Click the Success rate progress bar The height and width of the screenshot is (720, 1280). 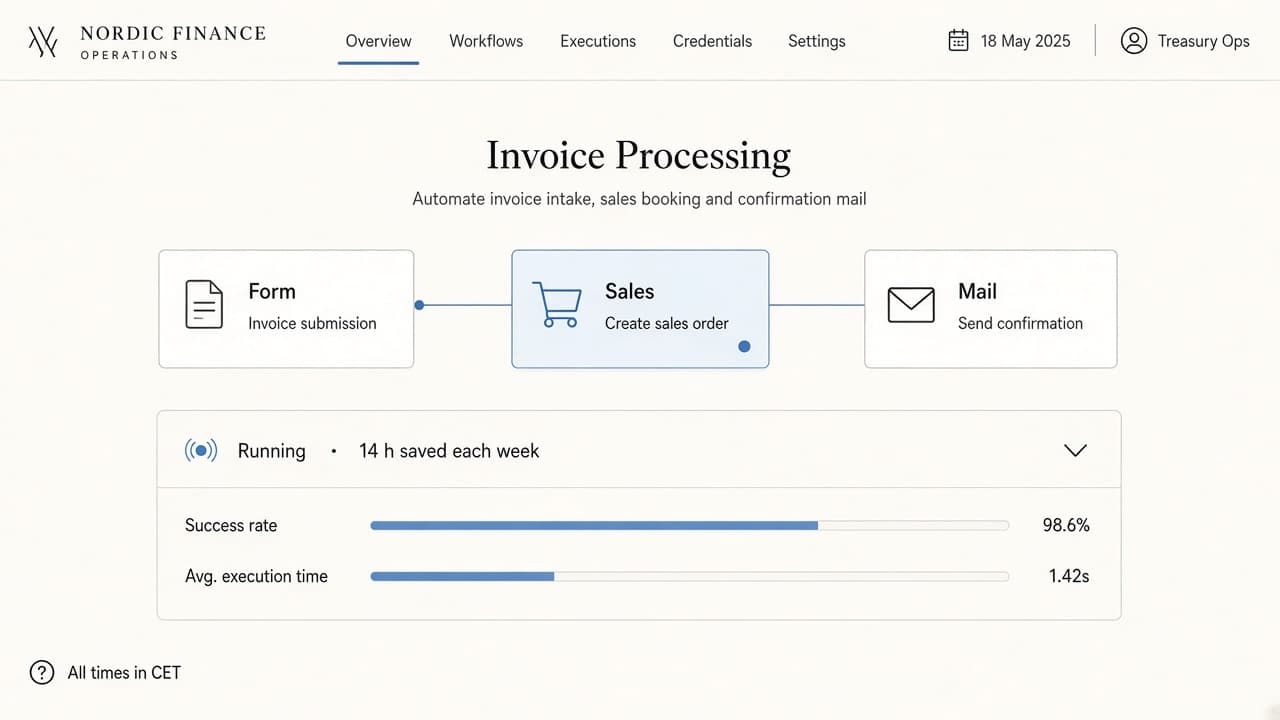click(x=689, y=525)
